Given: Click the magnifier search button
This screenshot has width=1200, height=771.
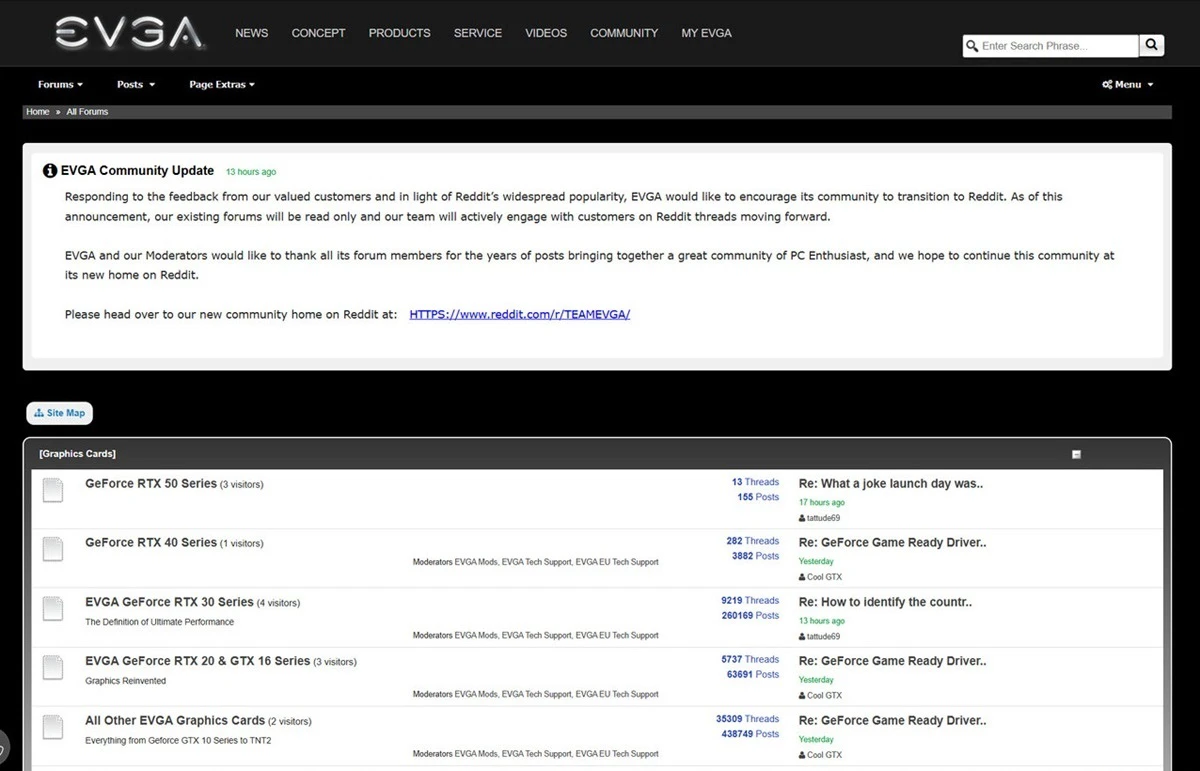Looking at the screenshot, I should (x=1152, y=45).
